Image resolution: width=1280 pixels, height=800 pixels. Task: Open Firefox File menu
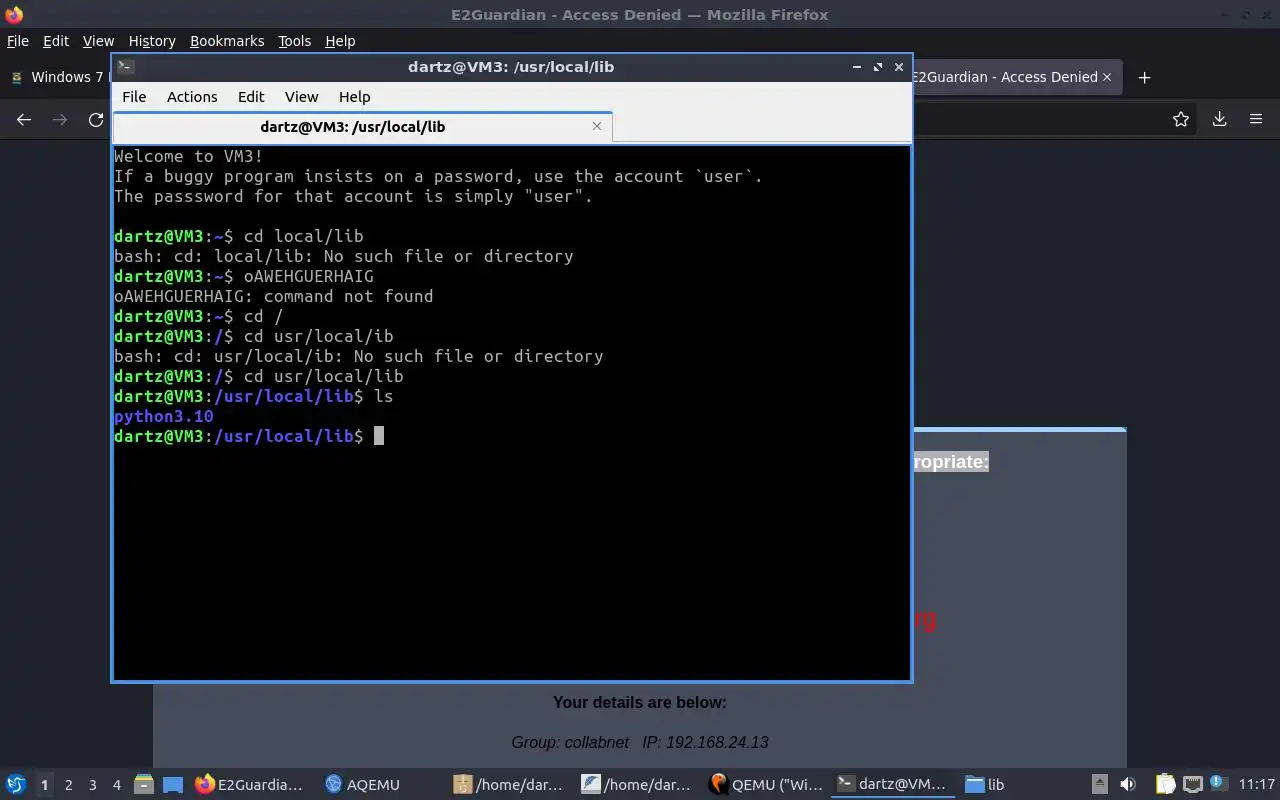(18, 41)
